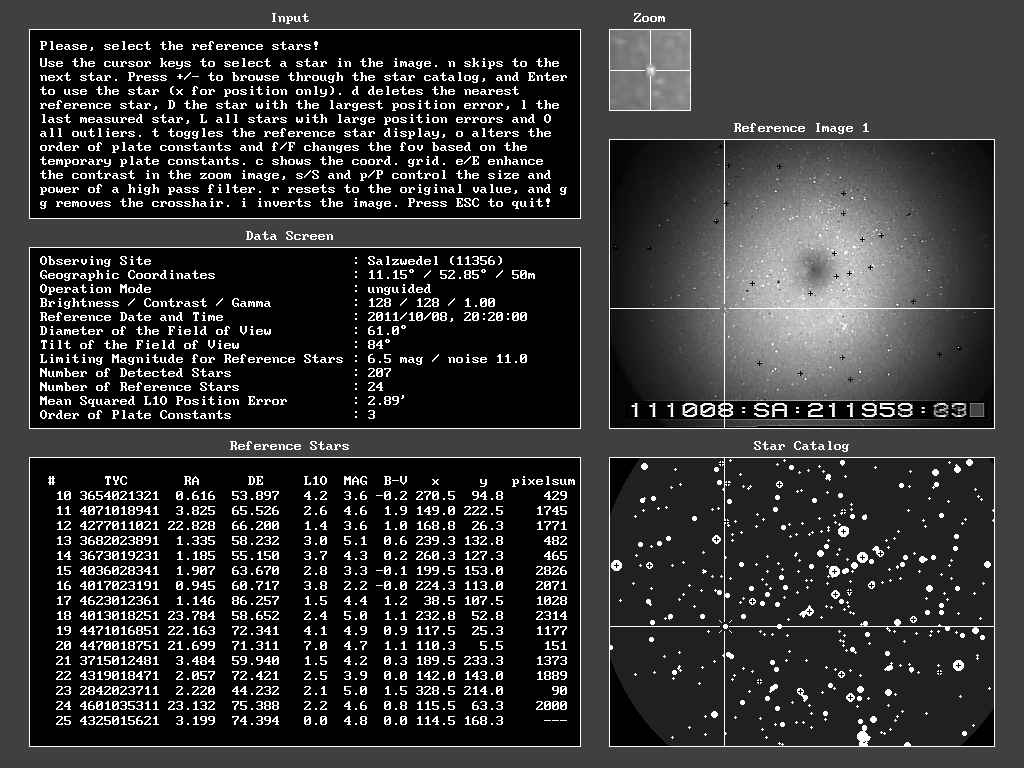1024x768 pixels.
Task: Click the crosshair intersection in Reference Image 1
Action: pos(724,308)
